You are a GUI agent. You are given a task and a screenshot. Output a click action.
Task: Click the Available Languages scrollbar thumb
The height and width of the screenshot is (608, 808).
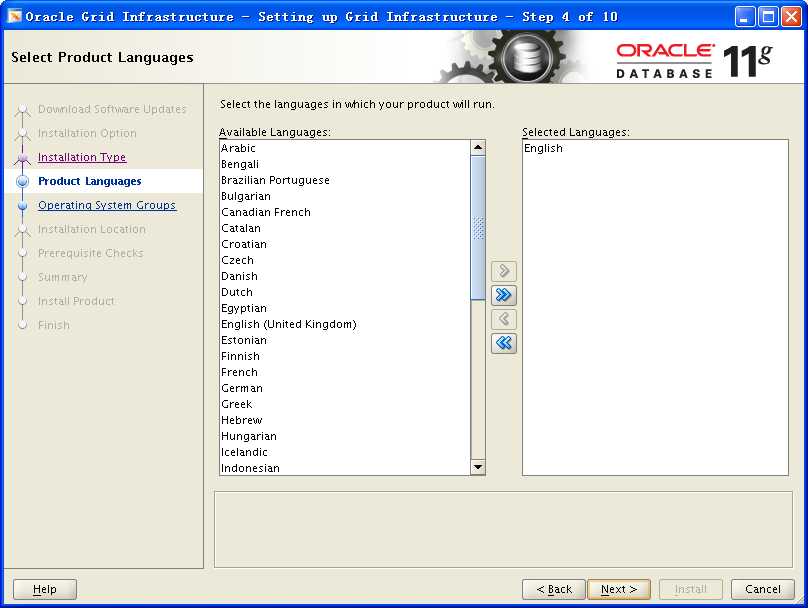(x=478, y=228)
